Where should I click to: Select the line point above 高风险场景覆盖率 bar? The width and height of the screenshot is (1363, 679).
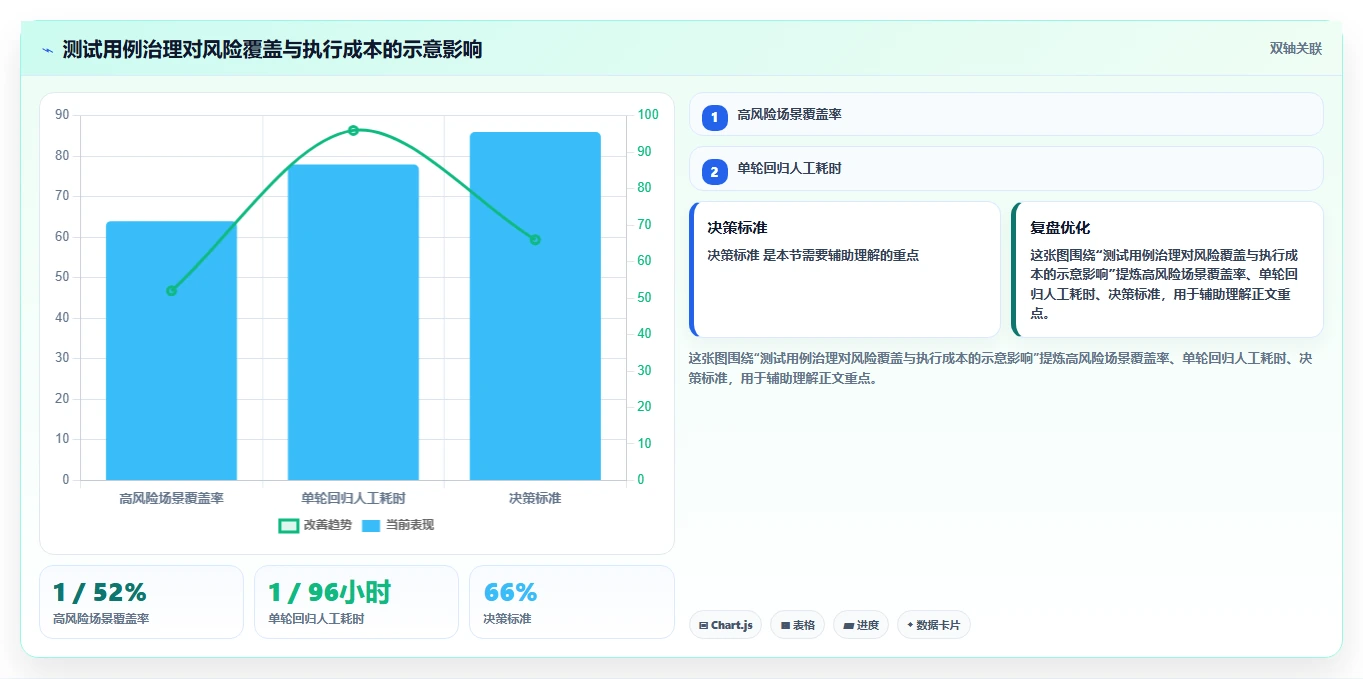(171, 291)
